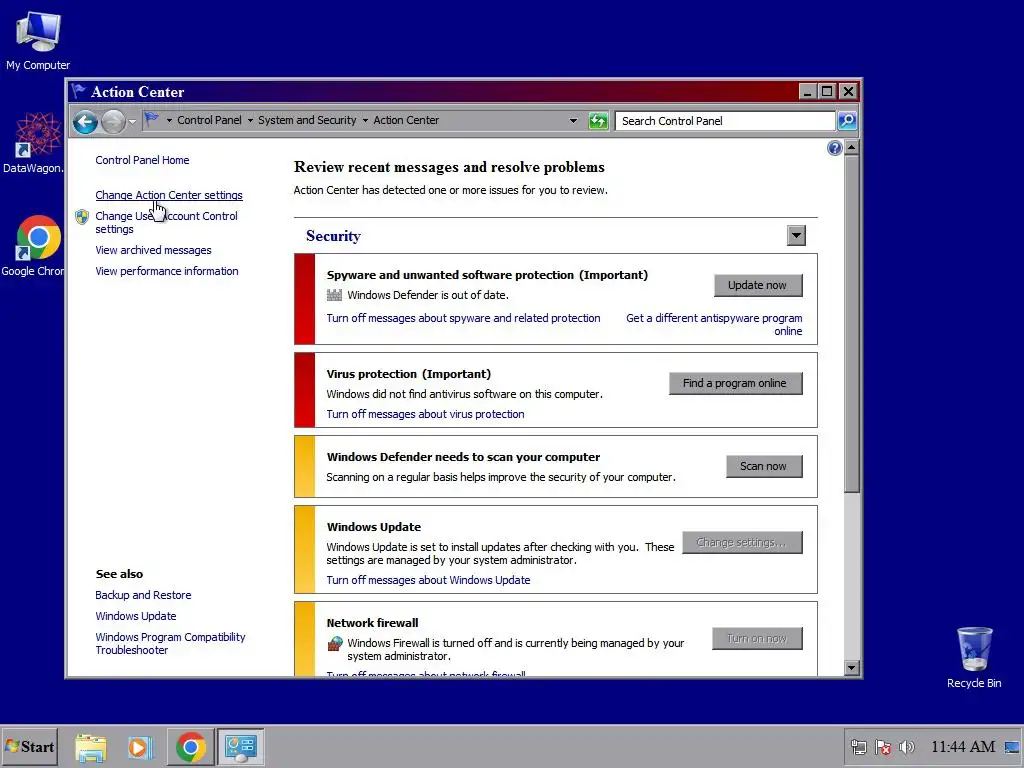Click the scroll up arrow of the scrollbar

[x=851, y=148]
